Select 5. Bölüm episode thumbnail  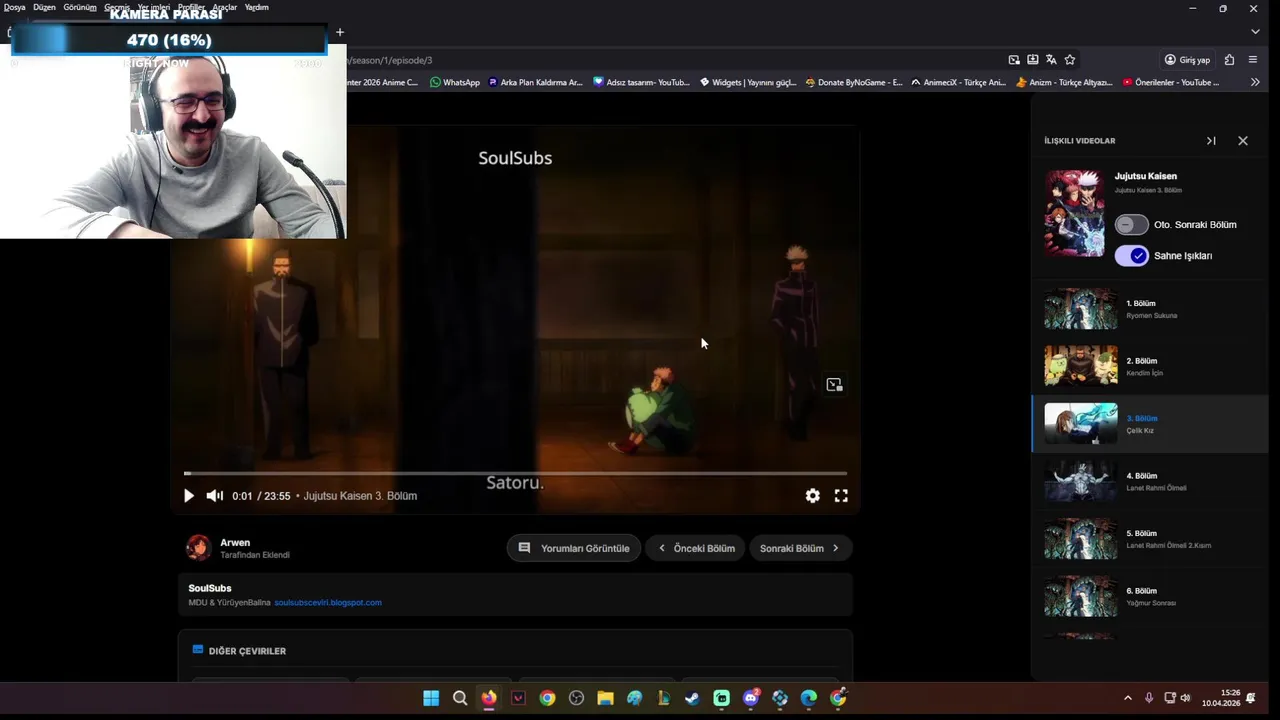(x=1081, y=539)
